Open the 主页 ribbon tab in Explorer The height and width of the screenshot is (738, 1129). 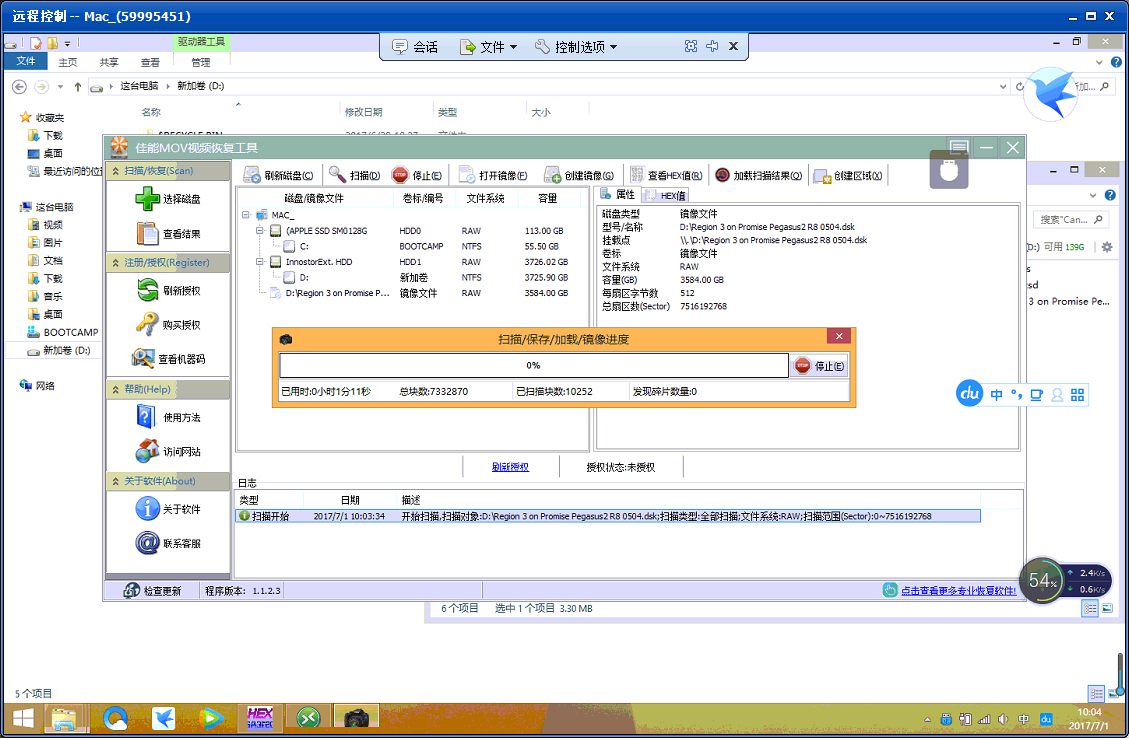pos(68,63)
